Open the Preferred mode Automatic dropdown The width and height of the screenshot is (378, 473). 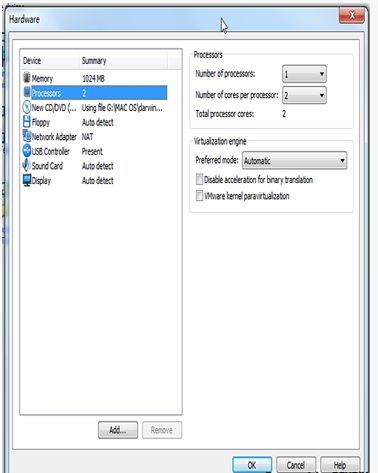click(294, 160)
